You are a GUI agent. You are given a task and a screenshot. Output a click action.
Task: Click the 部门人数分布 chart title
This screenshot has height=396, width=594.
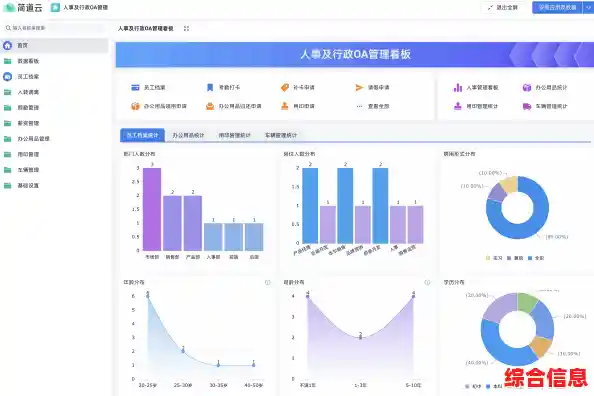139,154
